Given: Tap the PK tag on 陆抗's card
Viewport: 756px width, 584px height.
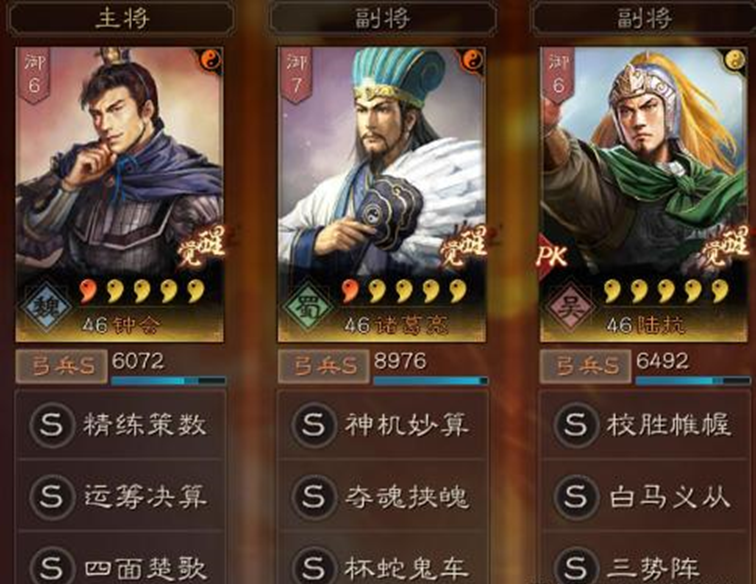Looking at the screenshot, I should pos(552,256).
